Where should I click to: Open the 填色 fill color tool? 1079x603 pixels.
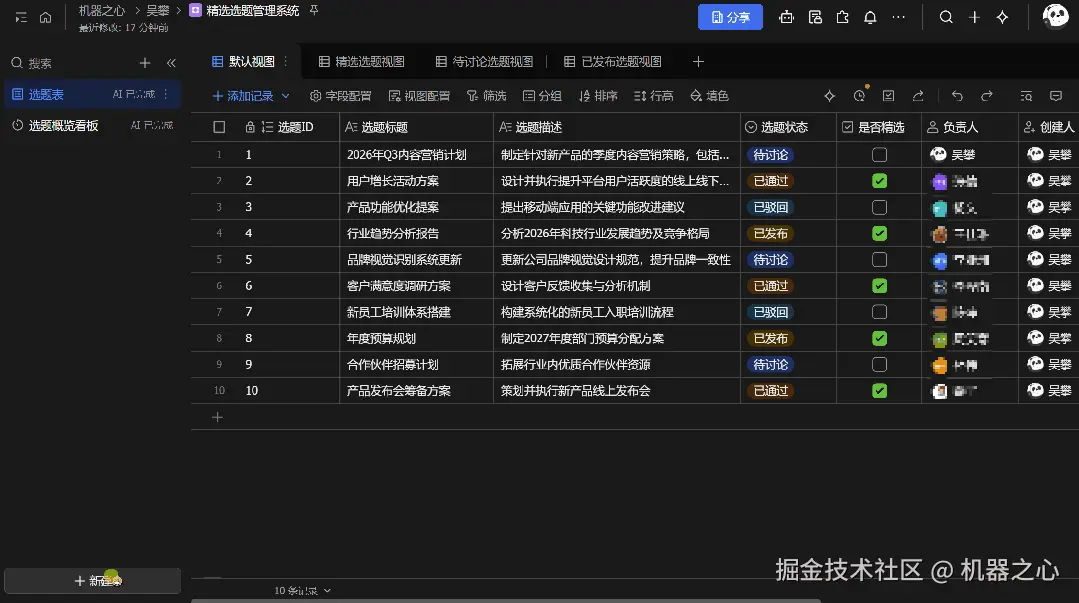(709, 96)
